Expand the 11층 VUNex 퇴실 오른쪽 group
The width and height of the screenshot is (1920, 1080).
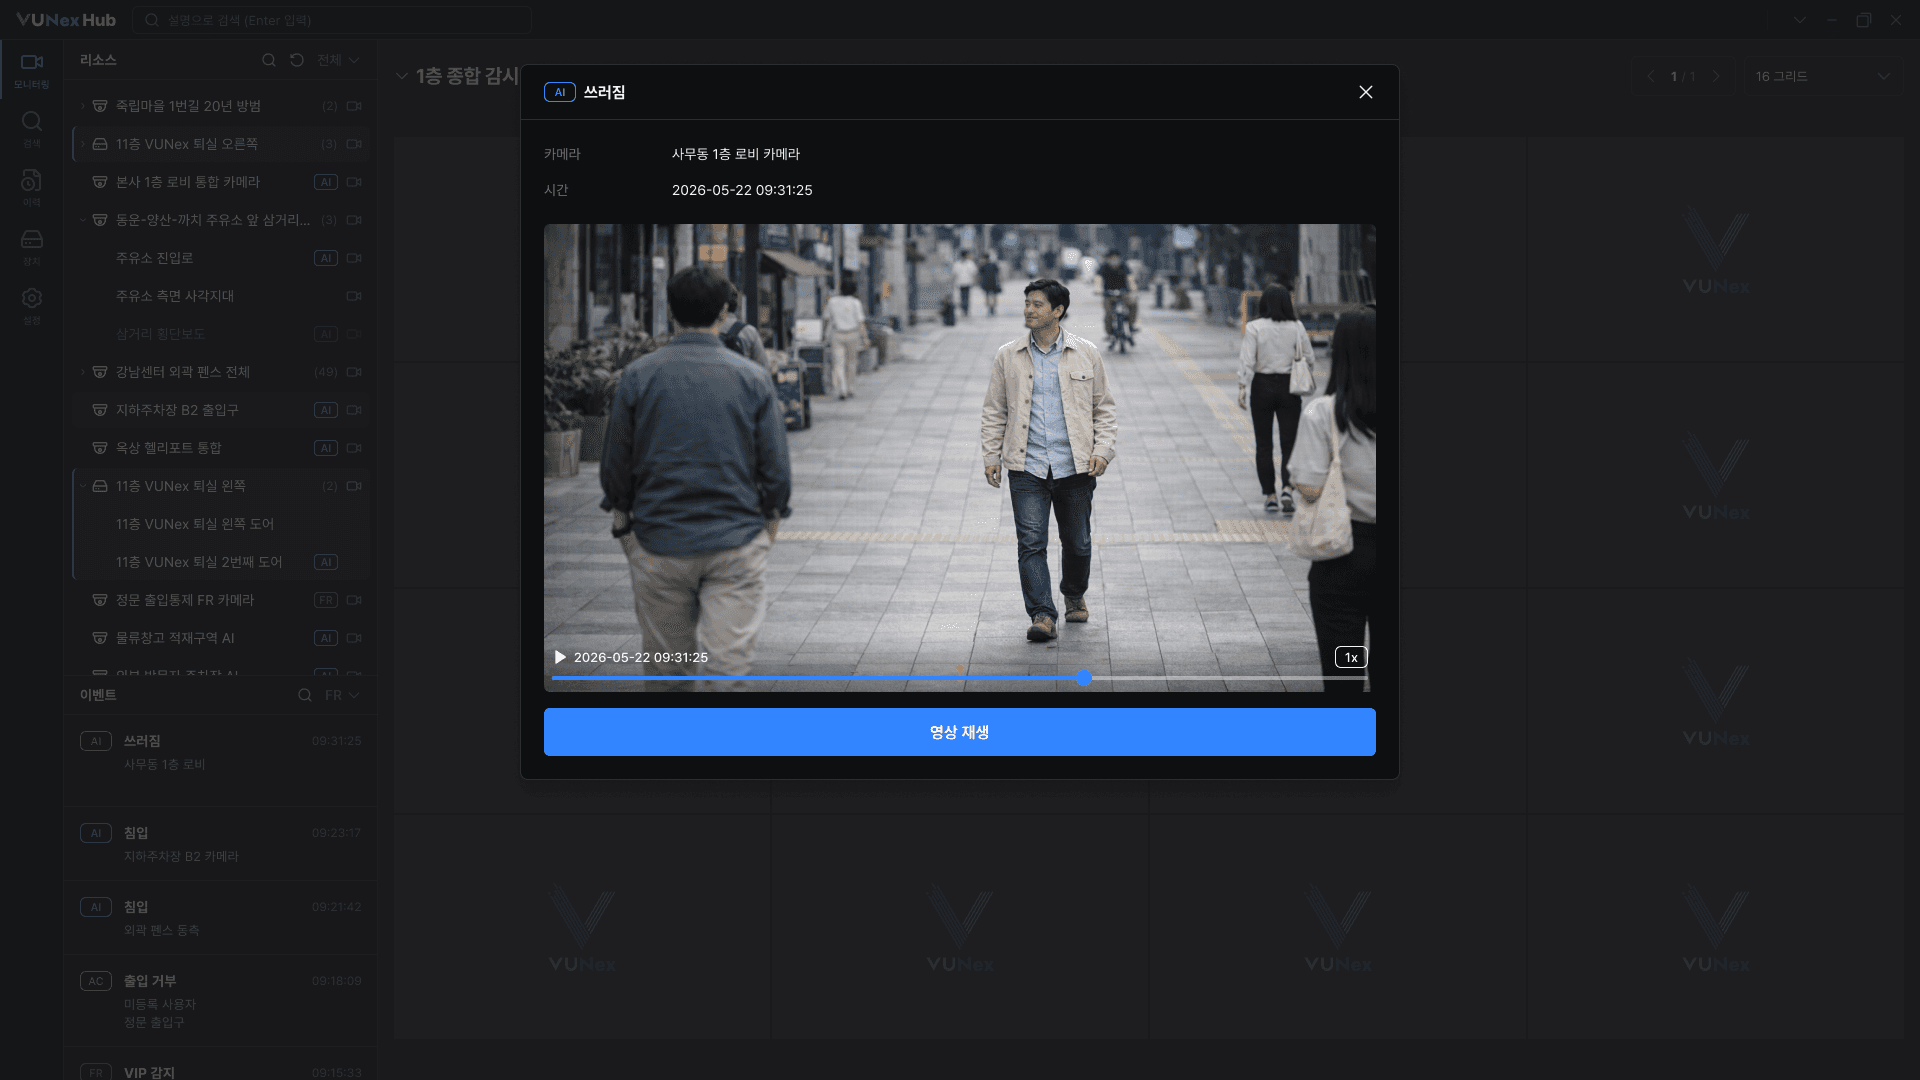click(x=82, y=144)
